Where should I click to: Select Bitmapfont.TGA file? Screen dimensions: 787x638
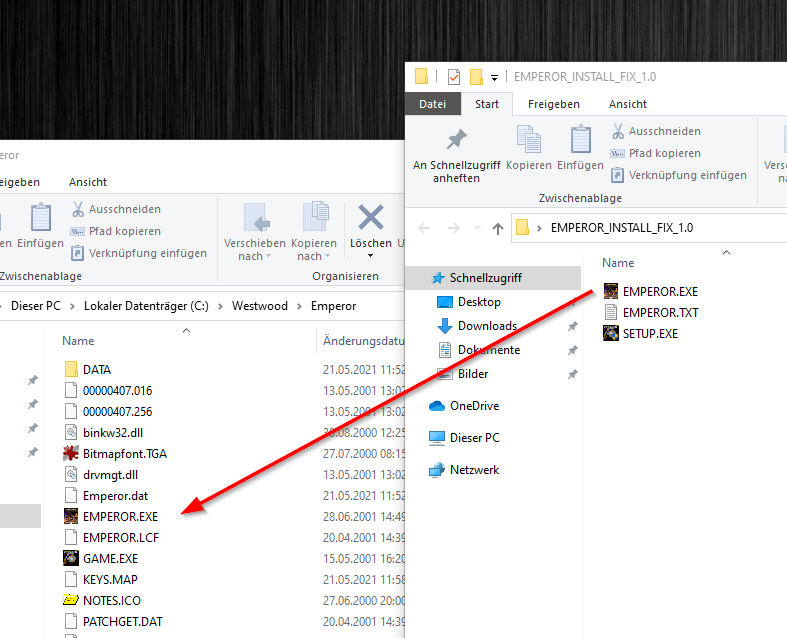tap(115, 454)
